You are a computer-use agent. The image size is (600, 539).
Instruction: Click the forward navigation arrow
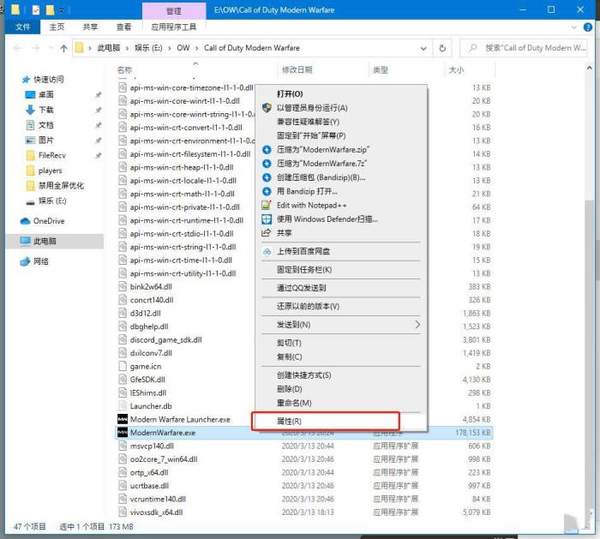(36, 48)
